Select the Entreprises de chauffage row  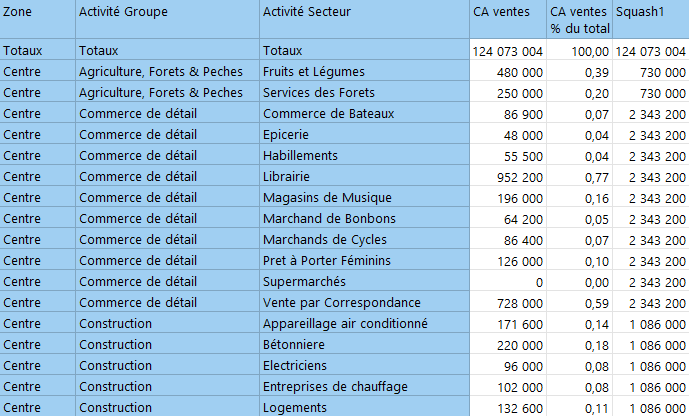344,387
